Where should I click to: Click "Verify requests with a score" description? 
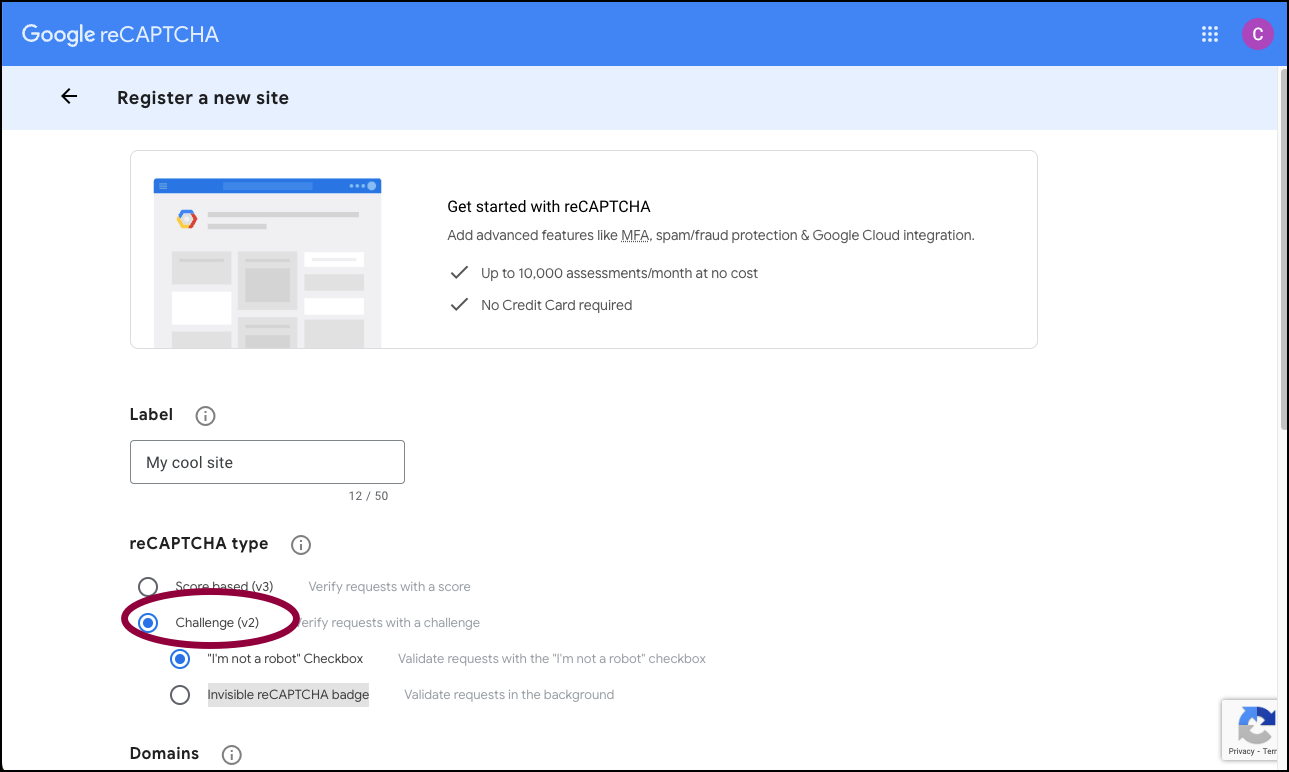point(389,587)
